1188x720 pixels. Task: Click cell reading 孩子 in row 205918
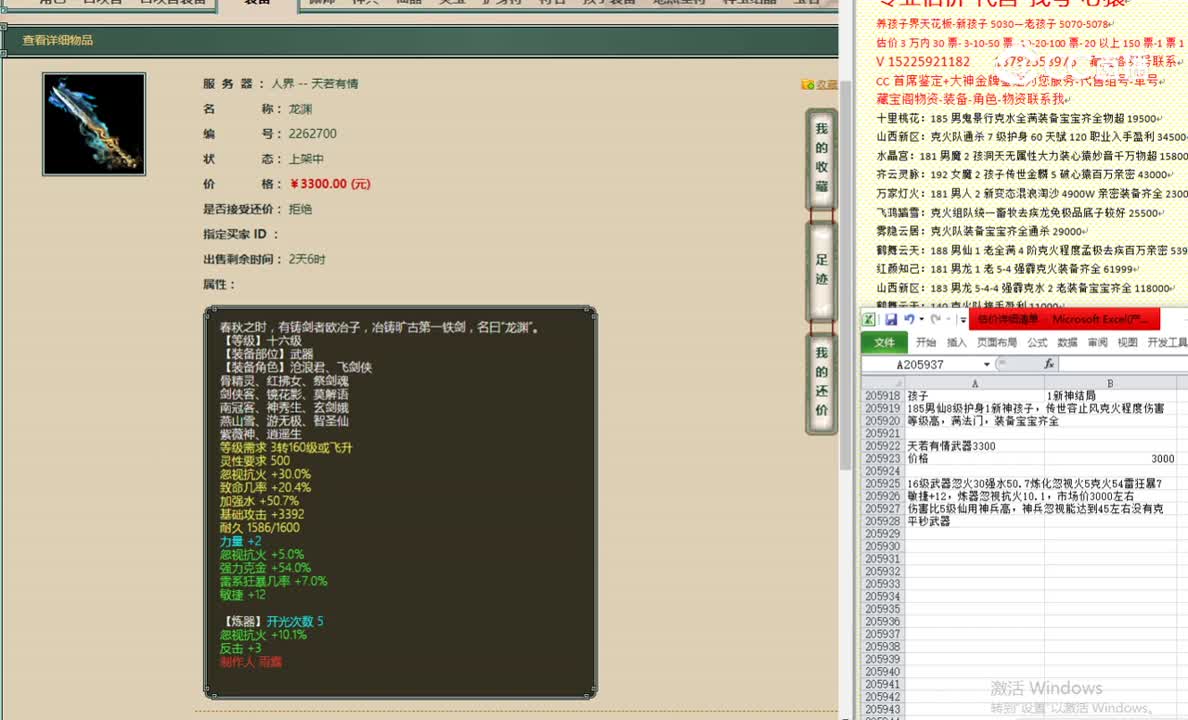(974, 396)
